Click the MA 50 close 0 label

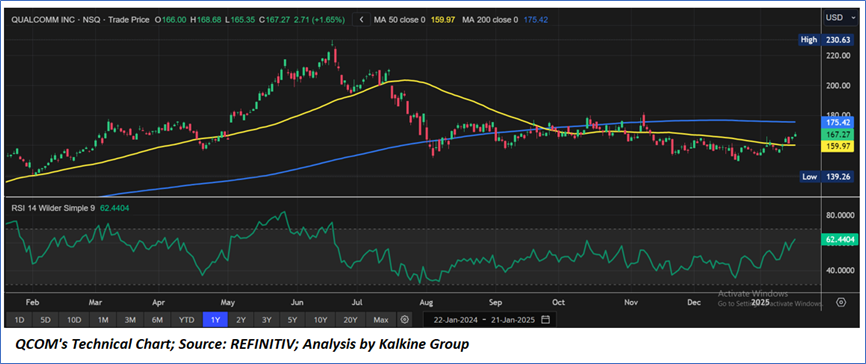point(399,20)
